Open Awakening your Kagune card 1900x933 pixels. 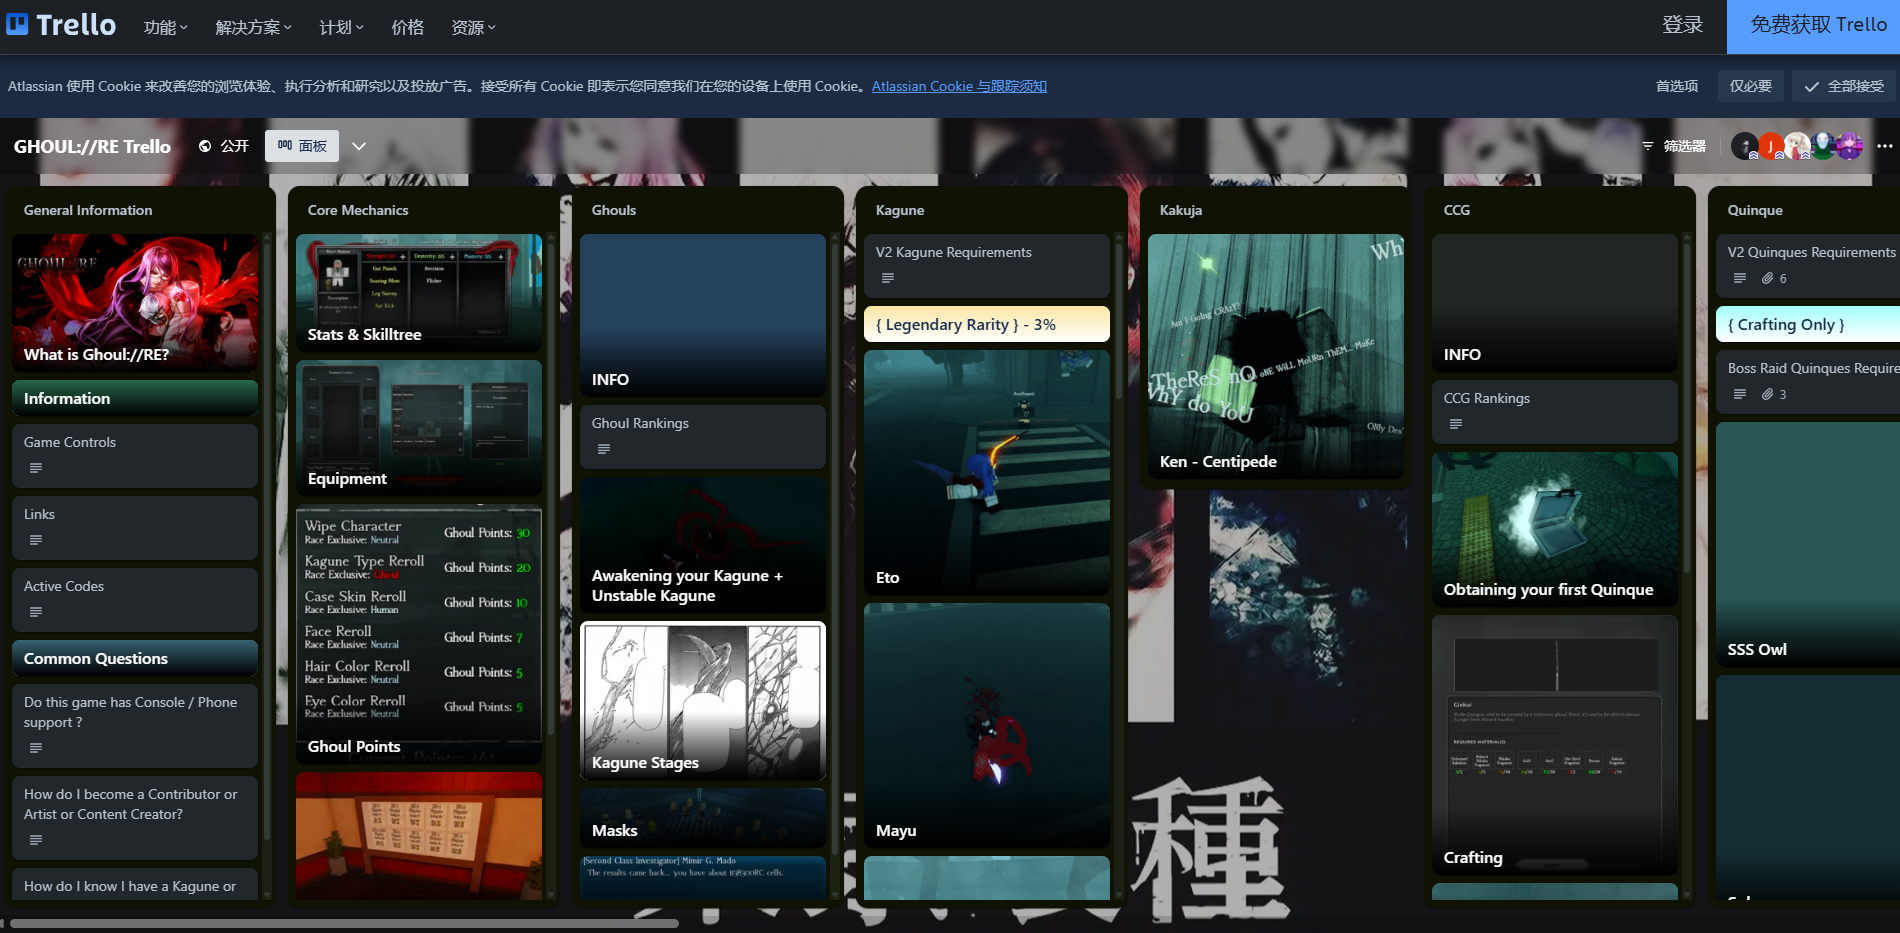click(703, 545)
